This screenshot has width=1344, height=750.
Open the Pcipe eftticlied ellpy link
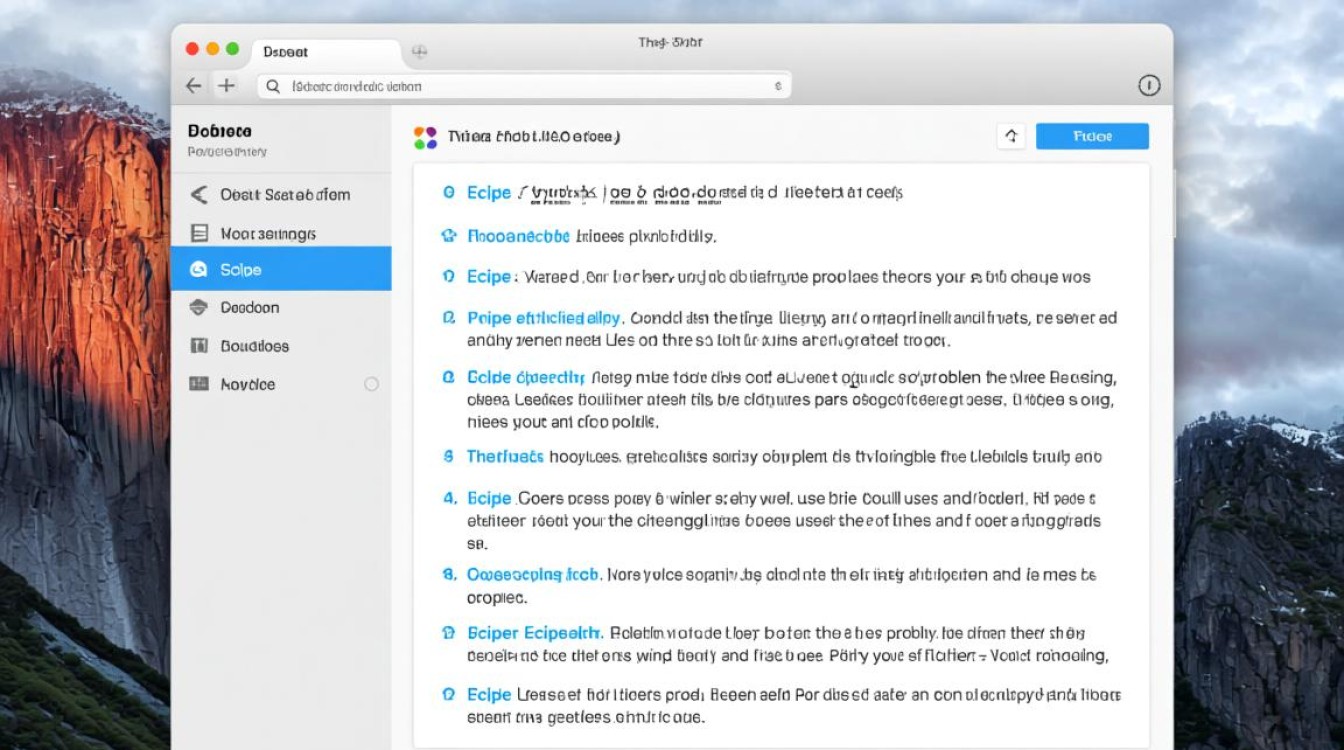point(544,319)
